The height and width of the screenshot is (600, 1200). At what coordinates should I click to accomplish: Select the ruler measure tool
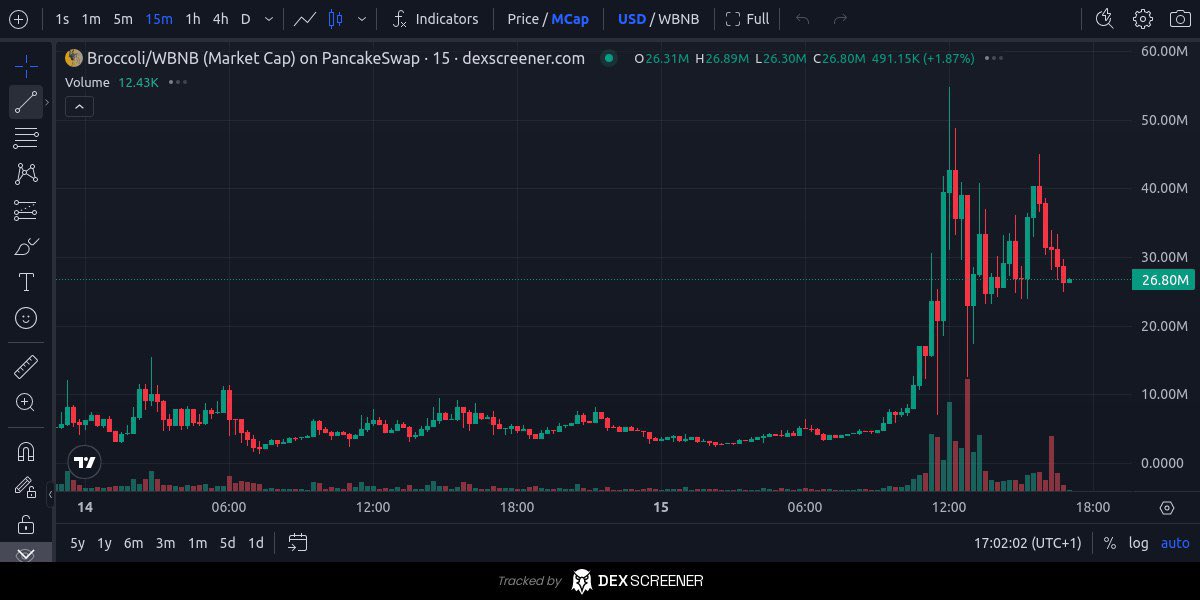[26, 367]
